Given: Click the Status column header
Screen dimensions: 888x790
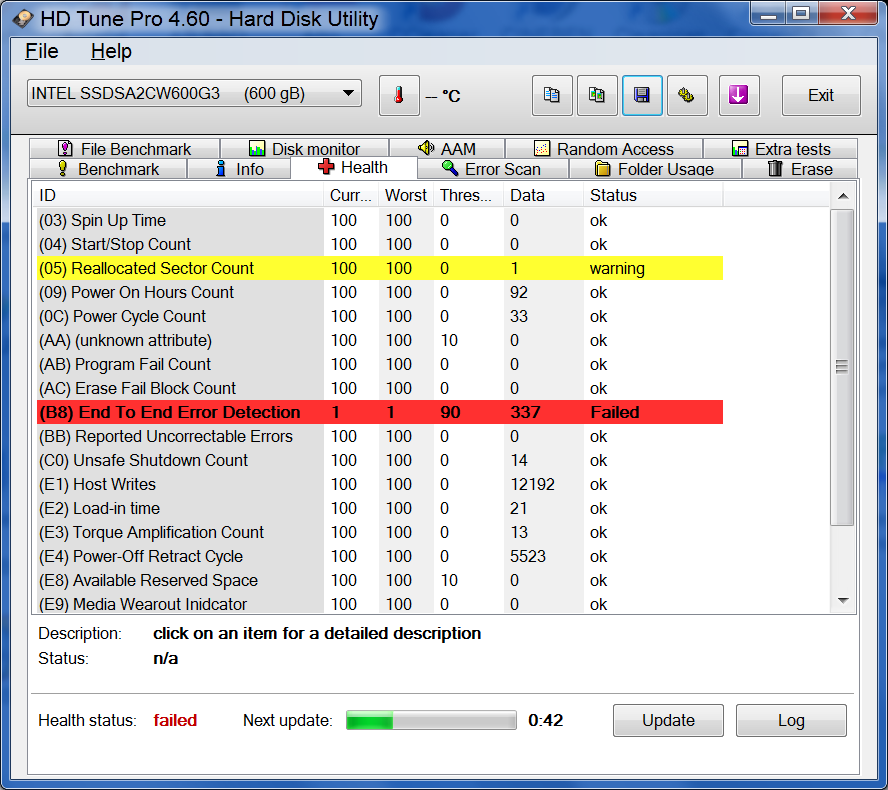Looking at the screenshot, I should click(653, 195).
